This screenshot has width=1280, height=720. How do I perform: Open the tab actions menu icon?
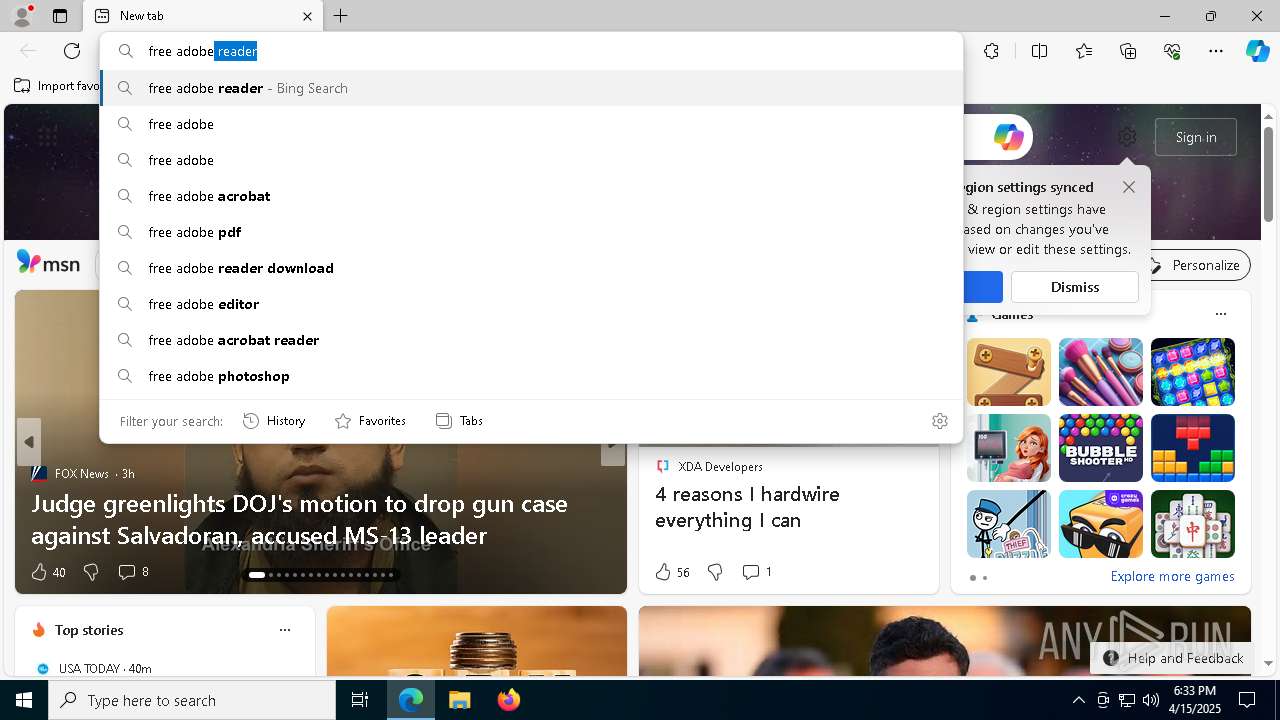point(60,16)
